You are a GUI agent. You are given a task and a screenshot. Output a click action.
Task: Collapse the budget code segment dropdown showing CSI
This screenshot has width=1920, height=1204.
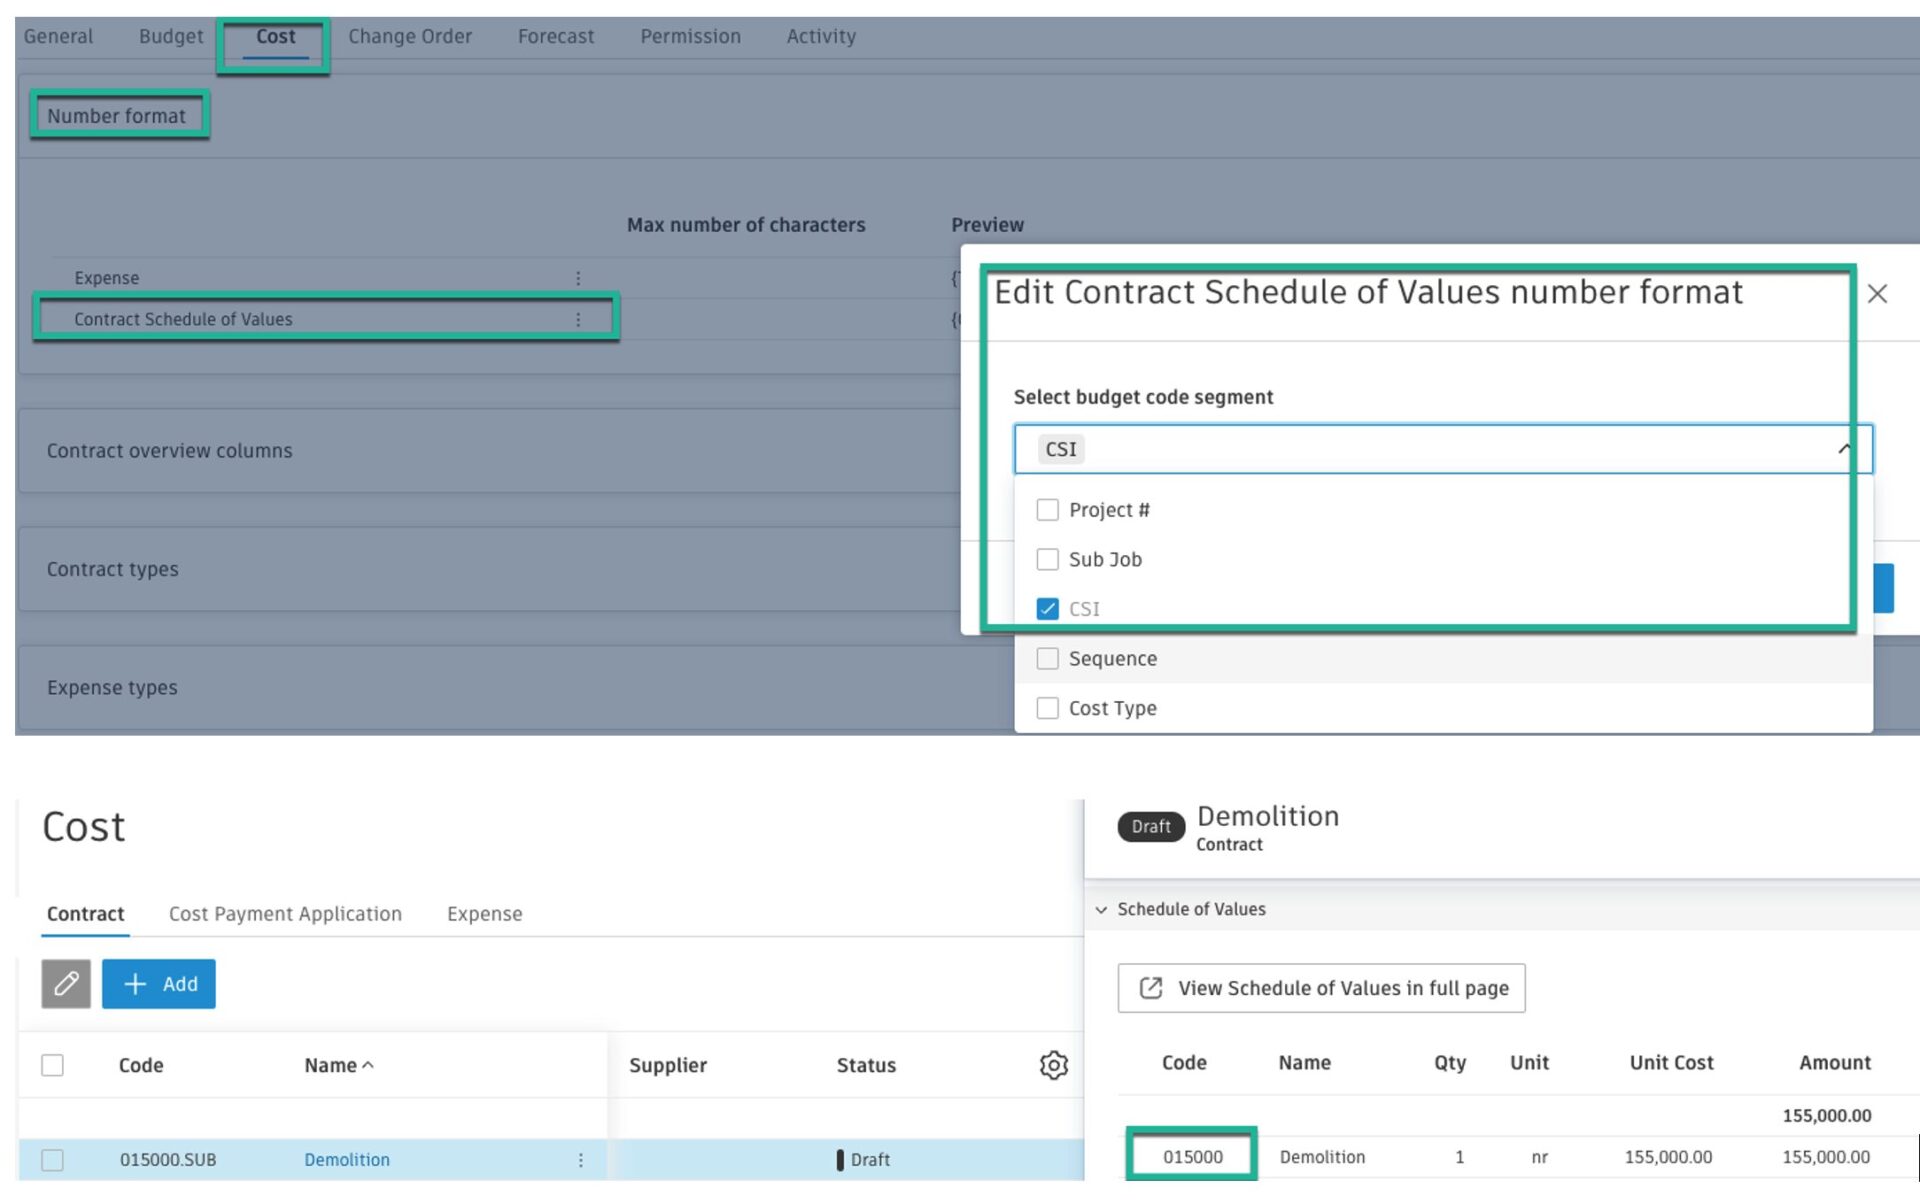coord(1843,449)
